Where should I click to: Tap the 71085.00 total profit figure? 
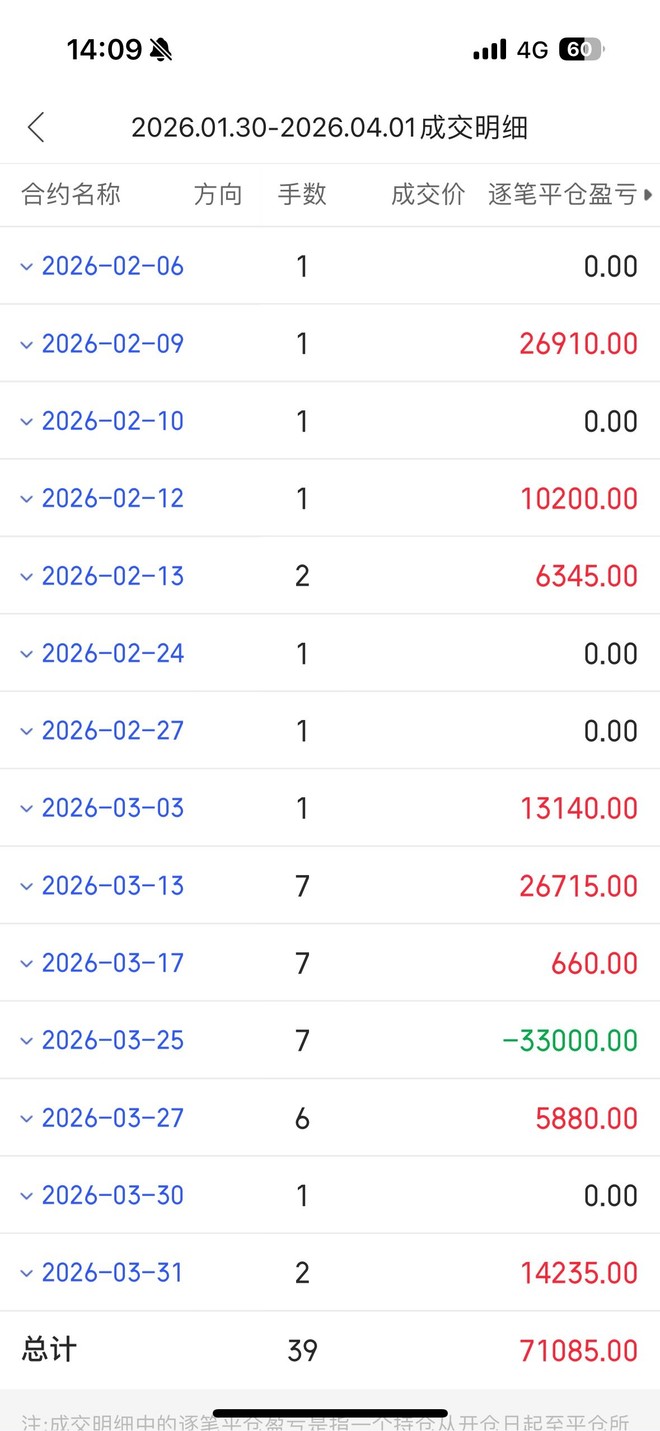pos(578,1351)
